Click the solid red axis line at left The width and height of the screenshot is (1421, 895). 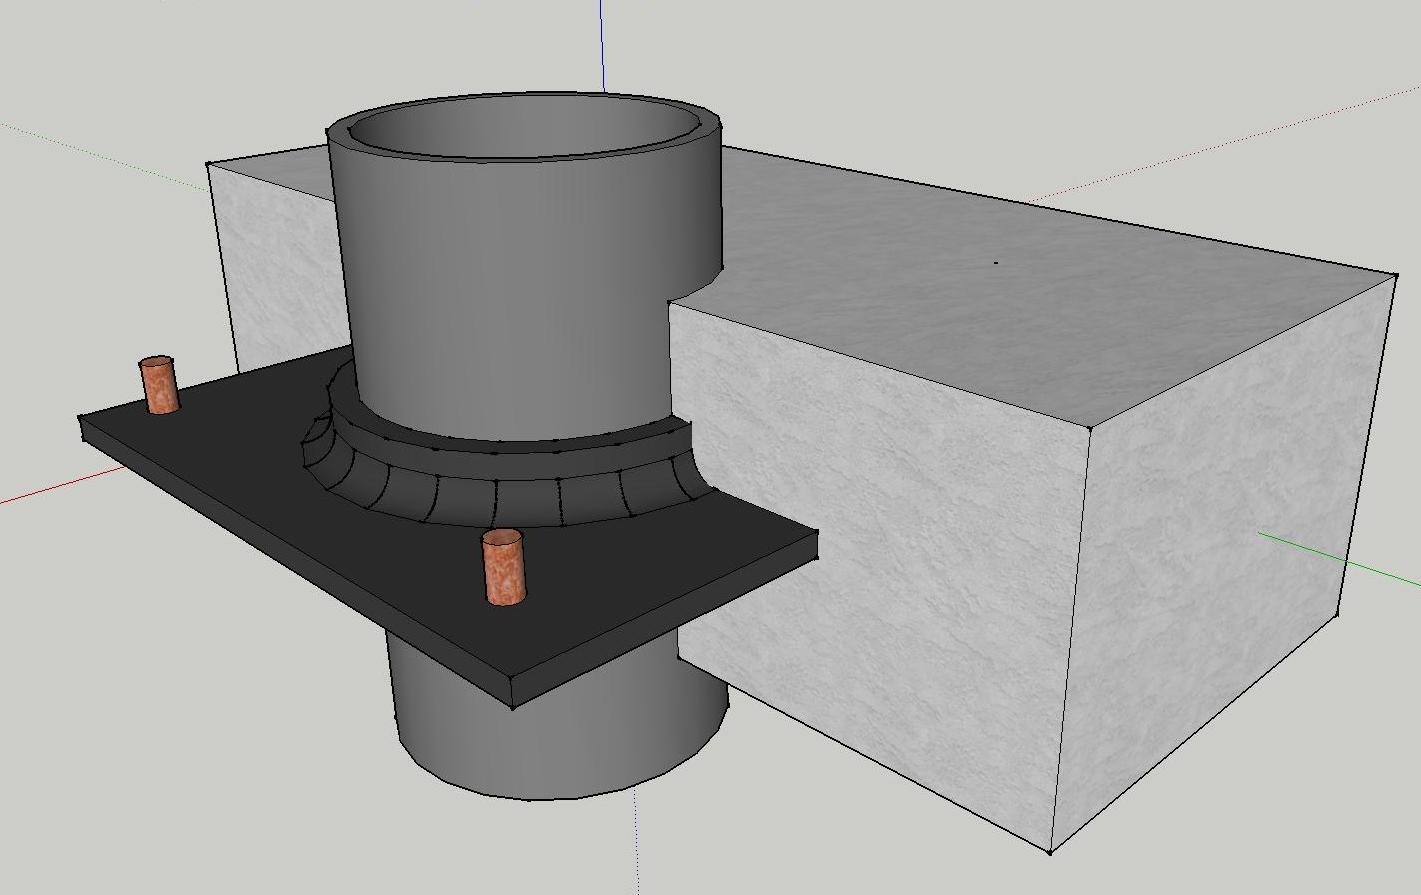coord(40,490)
